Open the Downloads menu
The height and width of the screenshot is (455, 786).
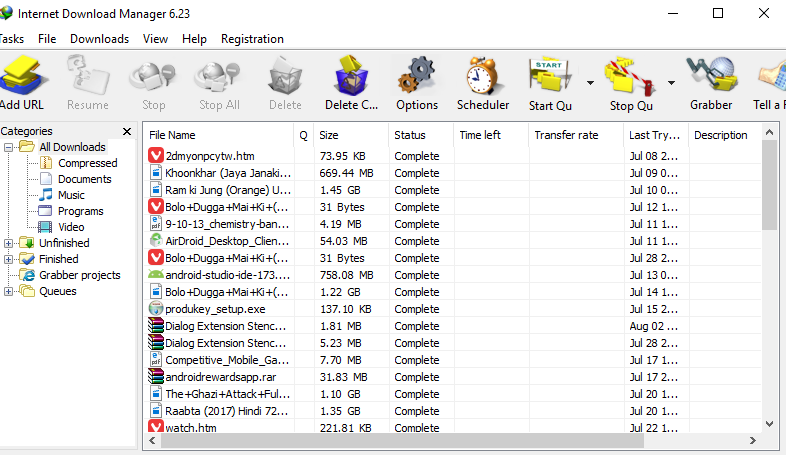pos(99,39)
